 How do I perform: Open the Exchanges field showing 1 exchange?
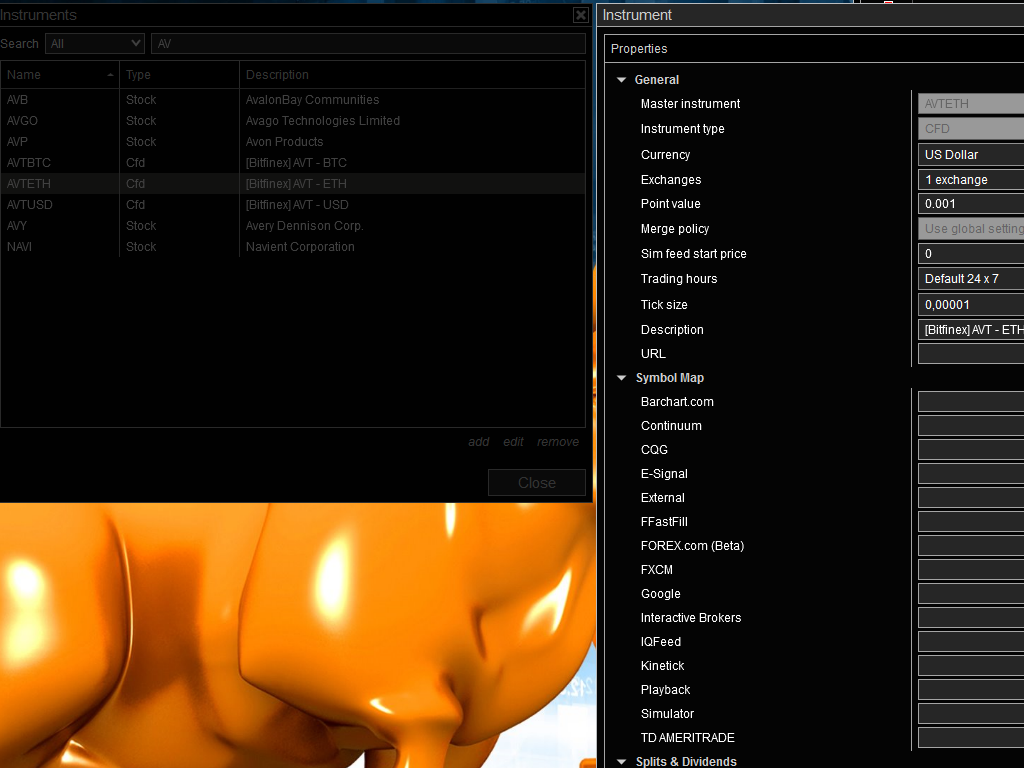[971, 180]
